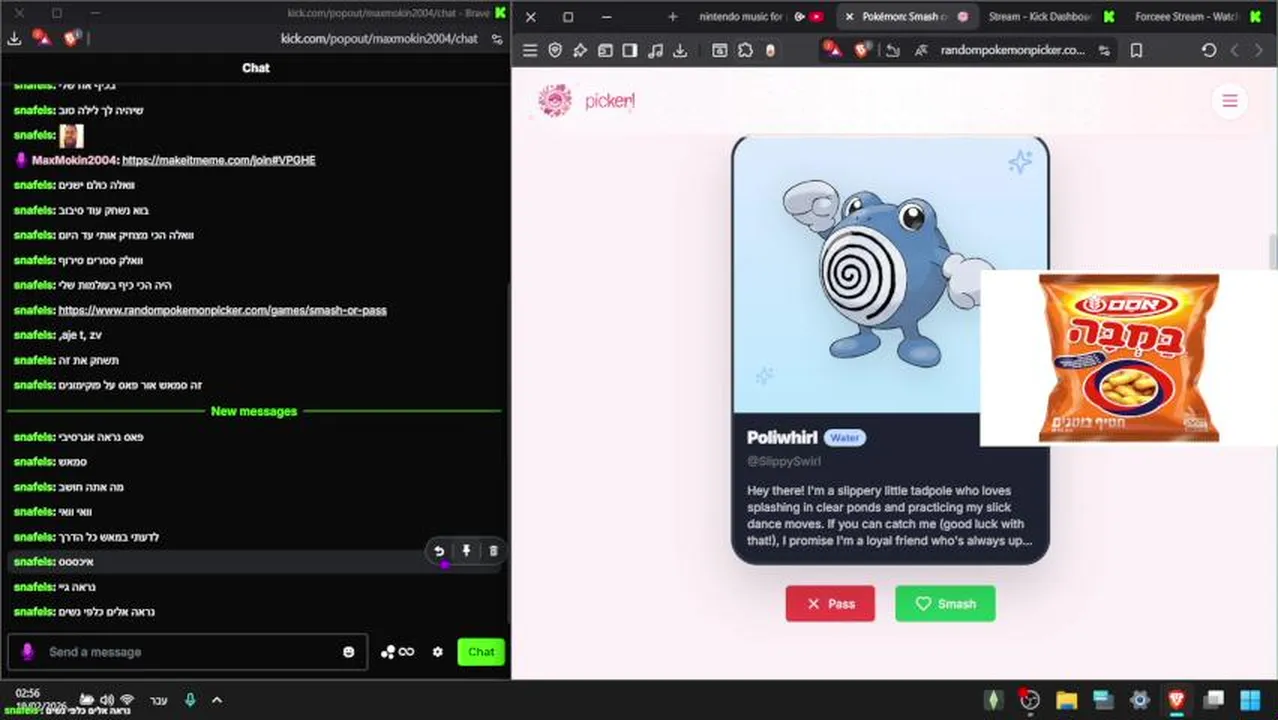This screenshot has height=720, width=1278.
Task: Open the wallet card icon in the Brave toolbar
Action: (605, 50)
